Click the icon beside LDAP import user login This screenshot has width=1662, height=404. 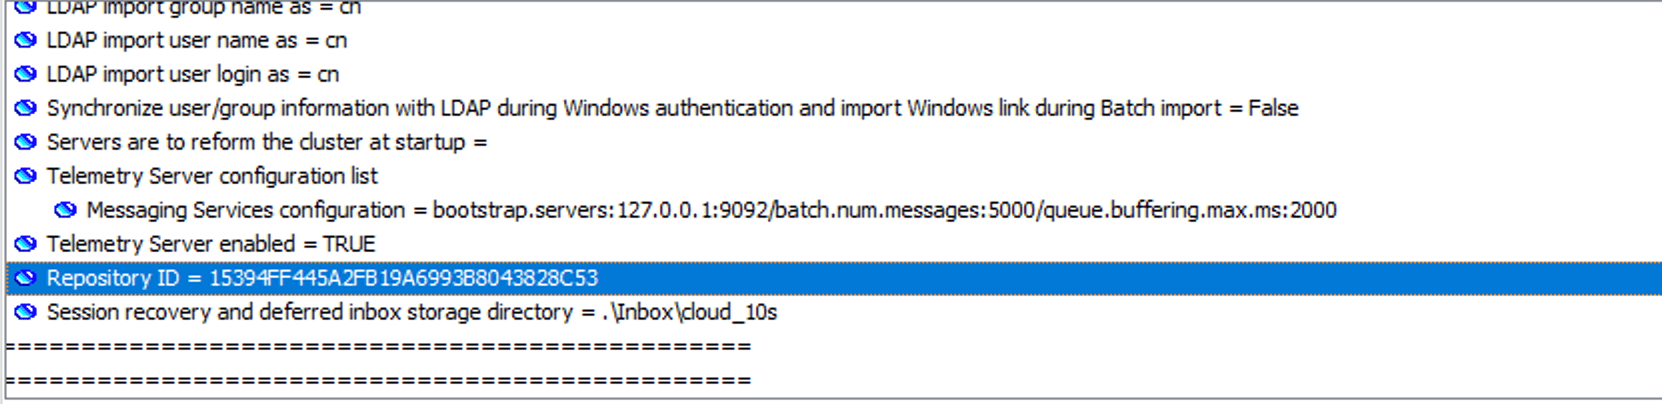(25, 75)
